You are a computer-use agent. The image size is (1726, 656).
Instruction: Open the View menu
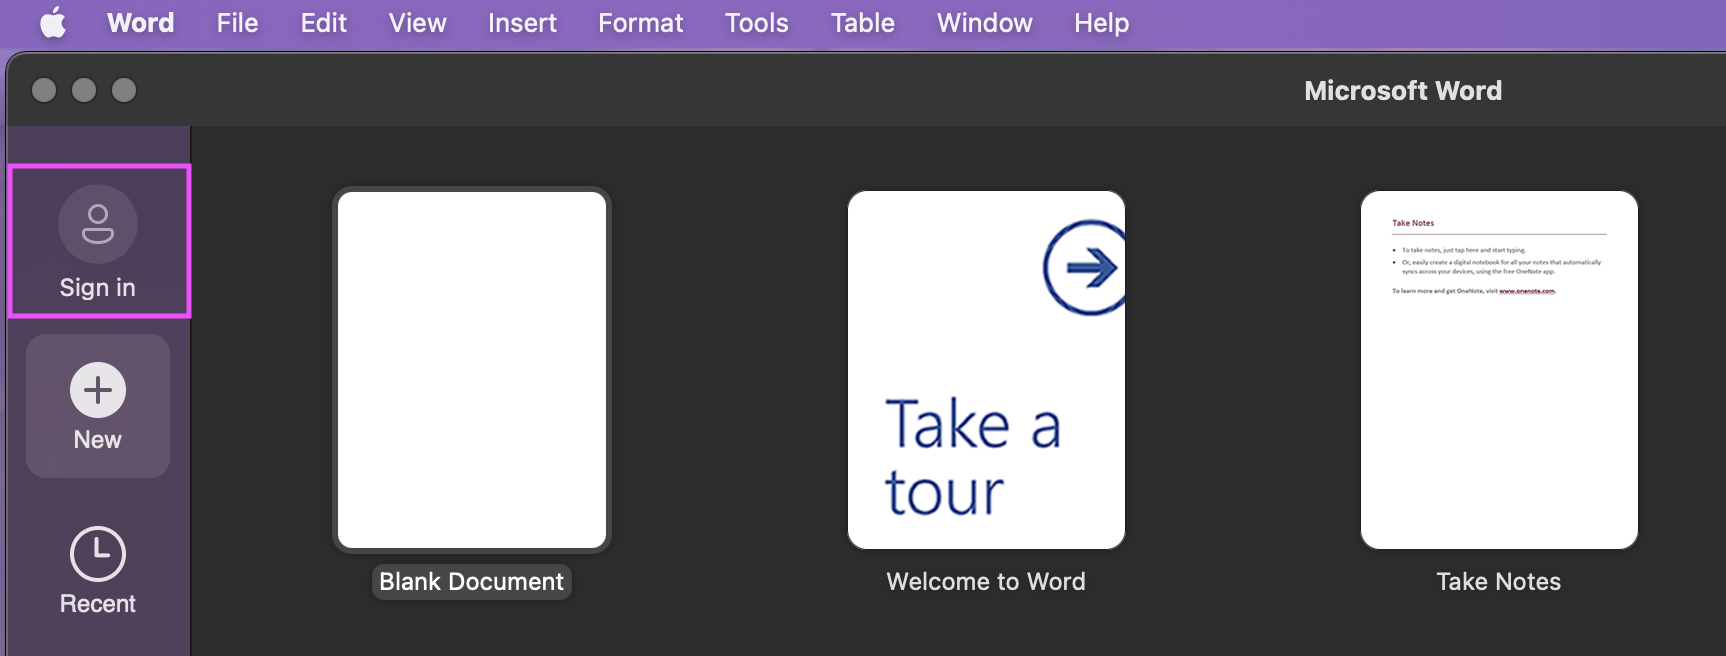(417, 22)
